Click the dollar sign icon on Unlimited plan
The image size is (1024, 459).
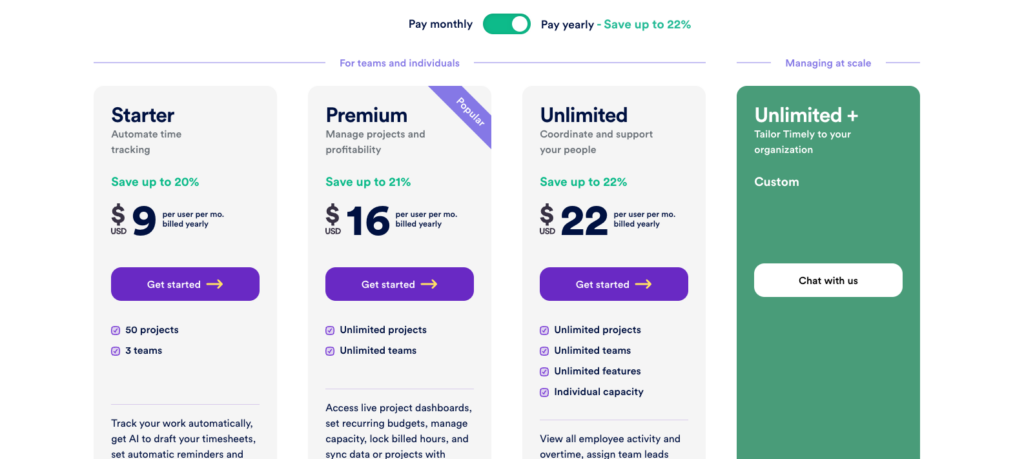coord(547,215)
